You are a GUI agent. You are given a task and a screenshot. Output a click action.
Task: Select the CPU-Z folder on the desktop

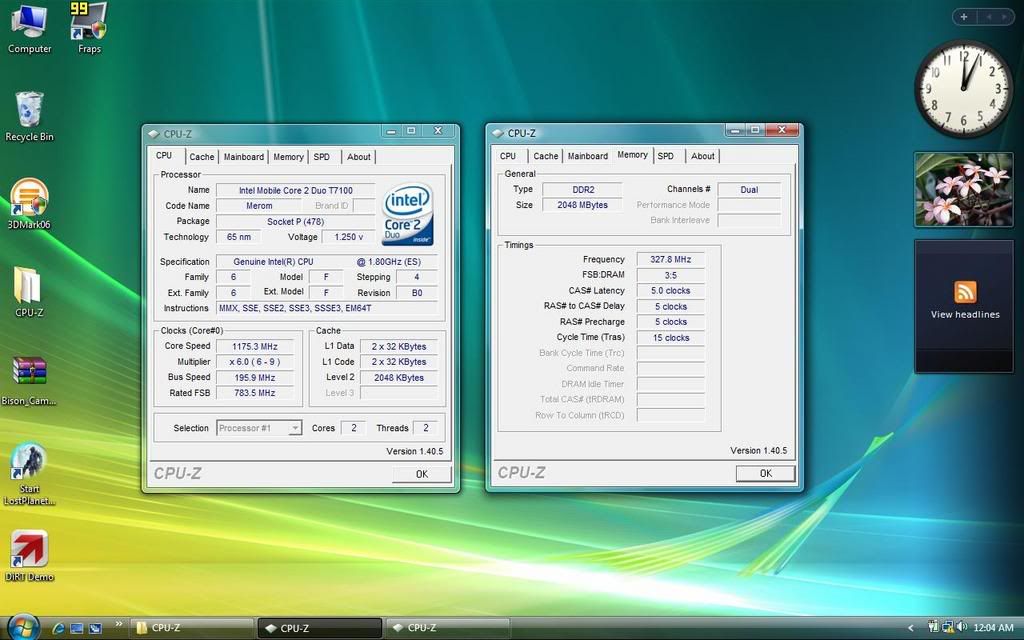(29, 292)
